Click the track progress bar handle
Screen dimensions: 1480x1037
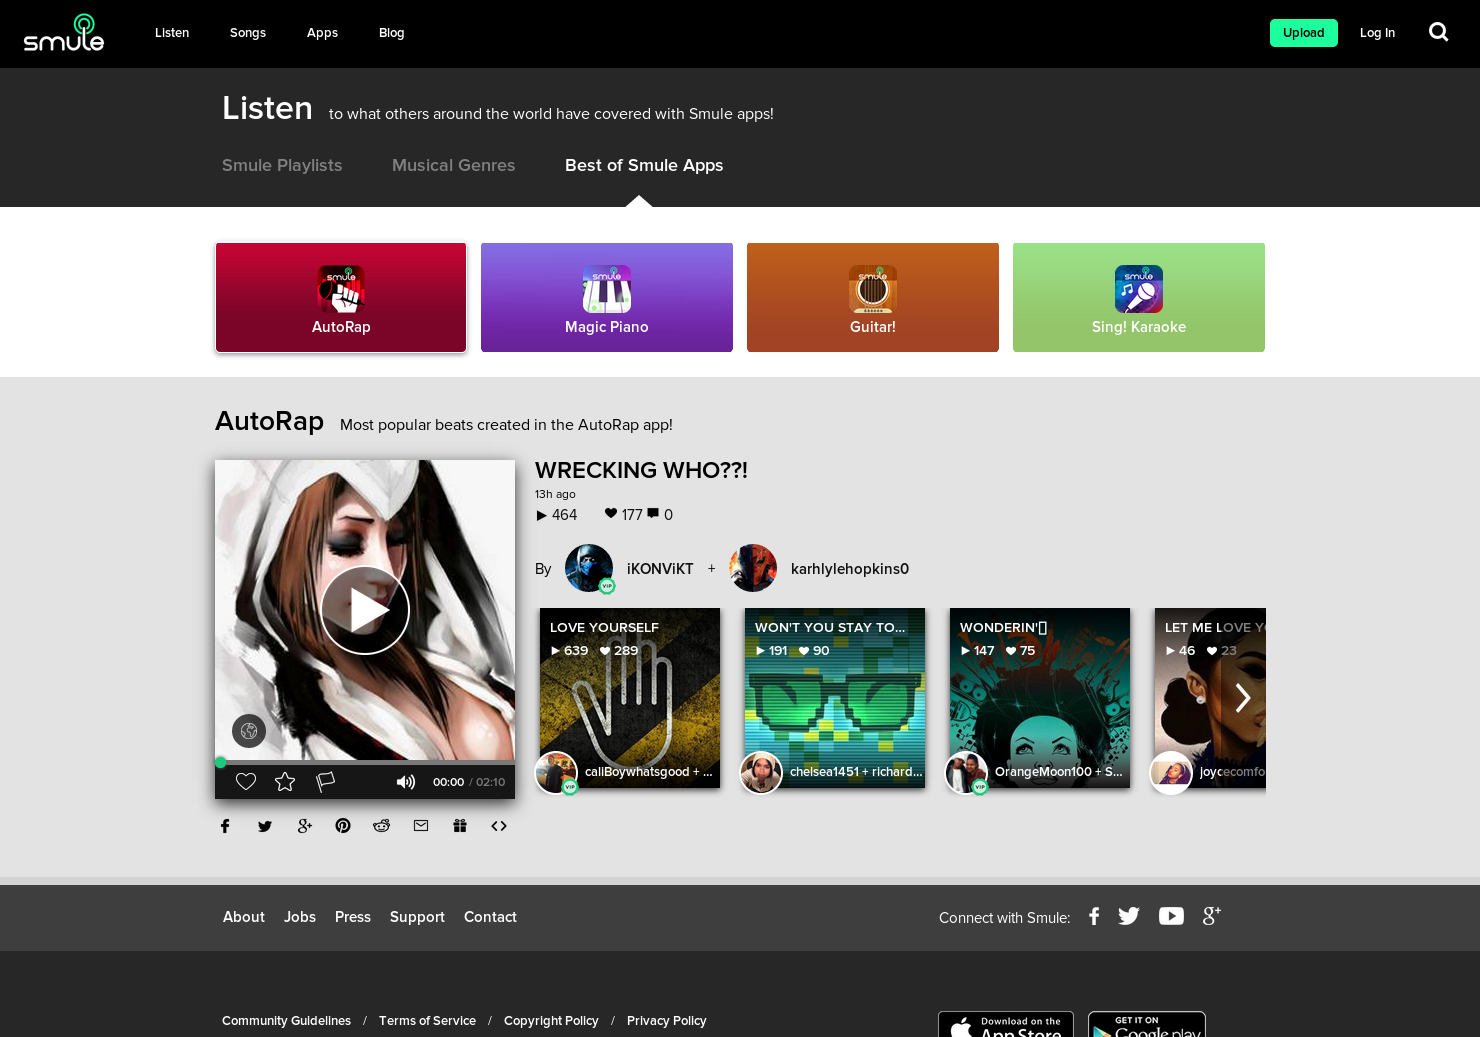point(221,762)
